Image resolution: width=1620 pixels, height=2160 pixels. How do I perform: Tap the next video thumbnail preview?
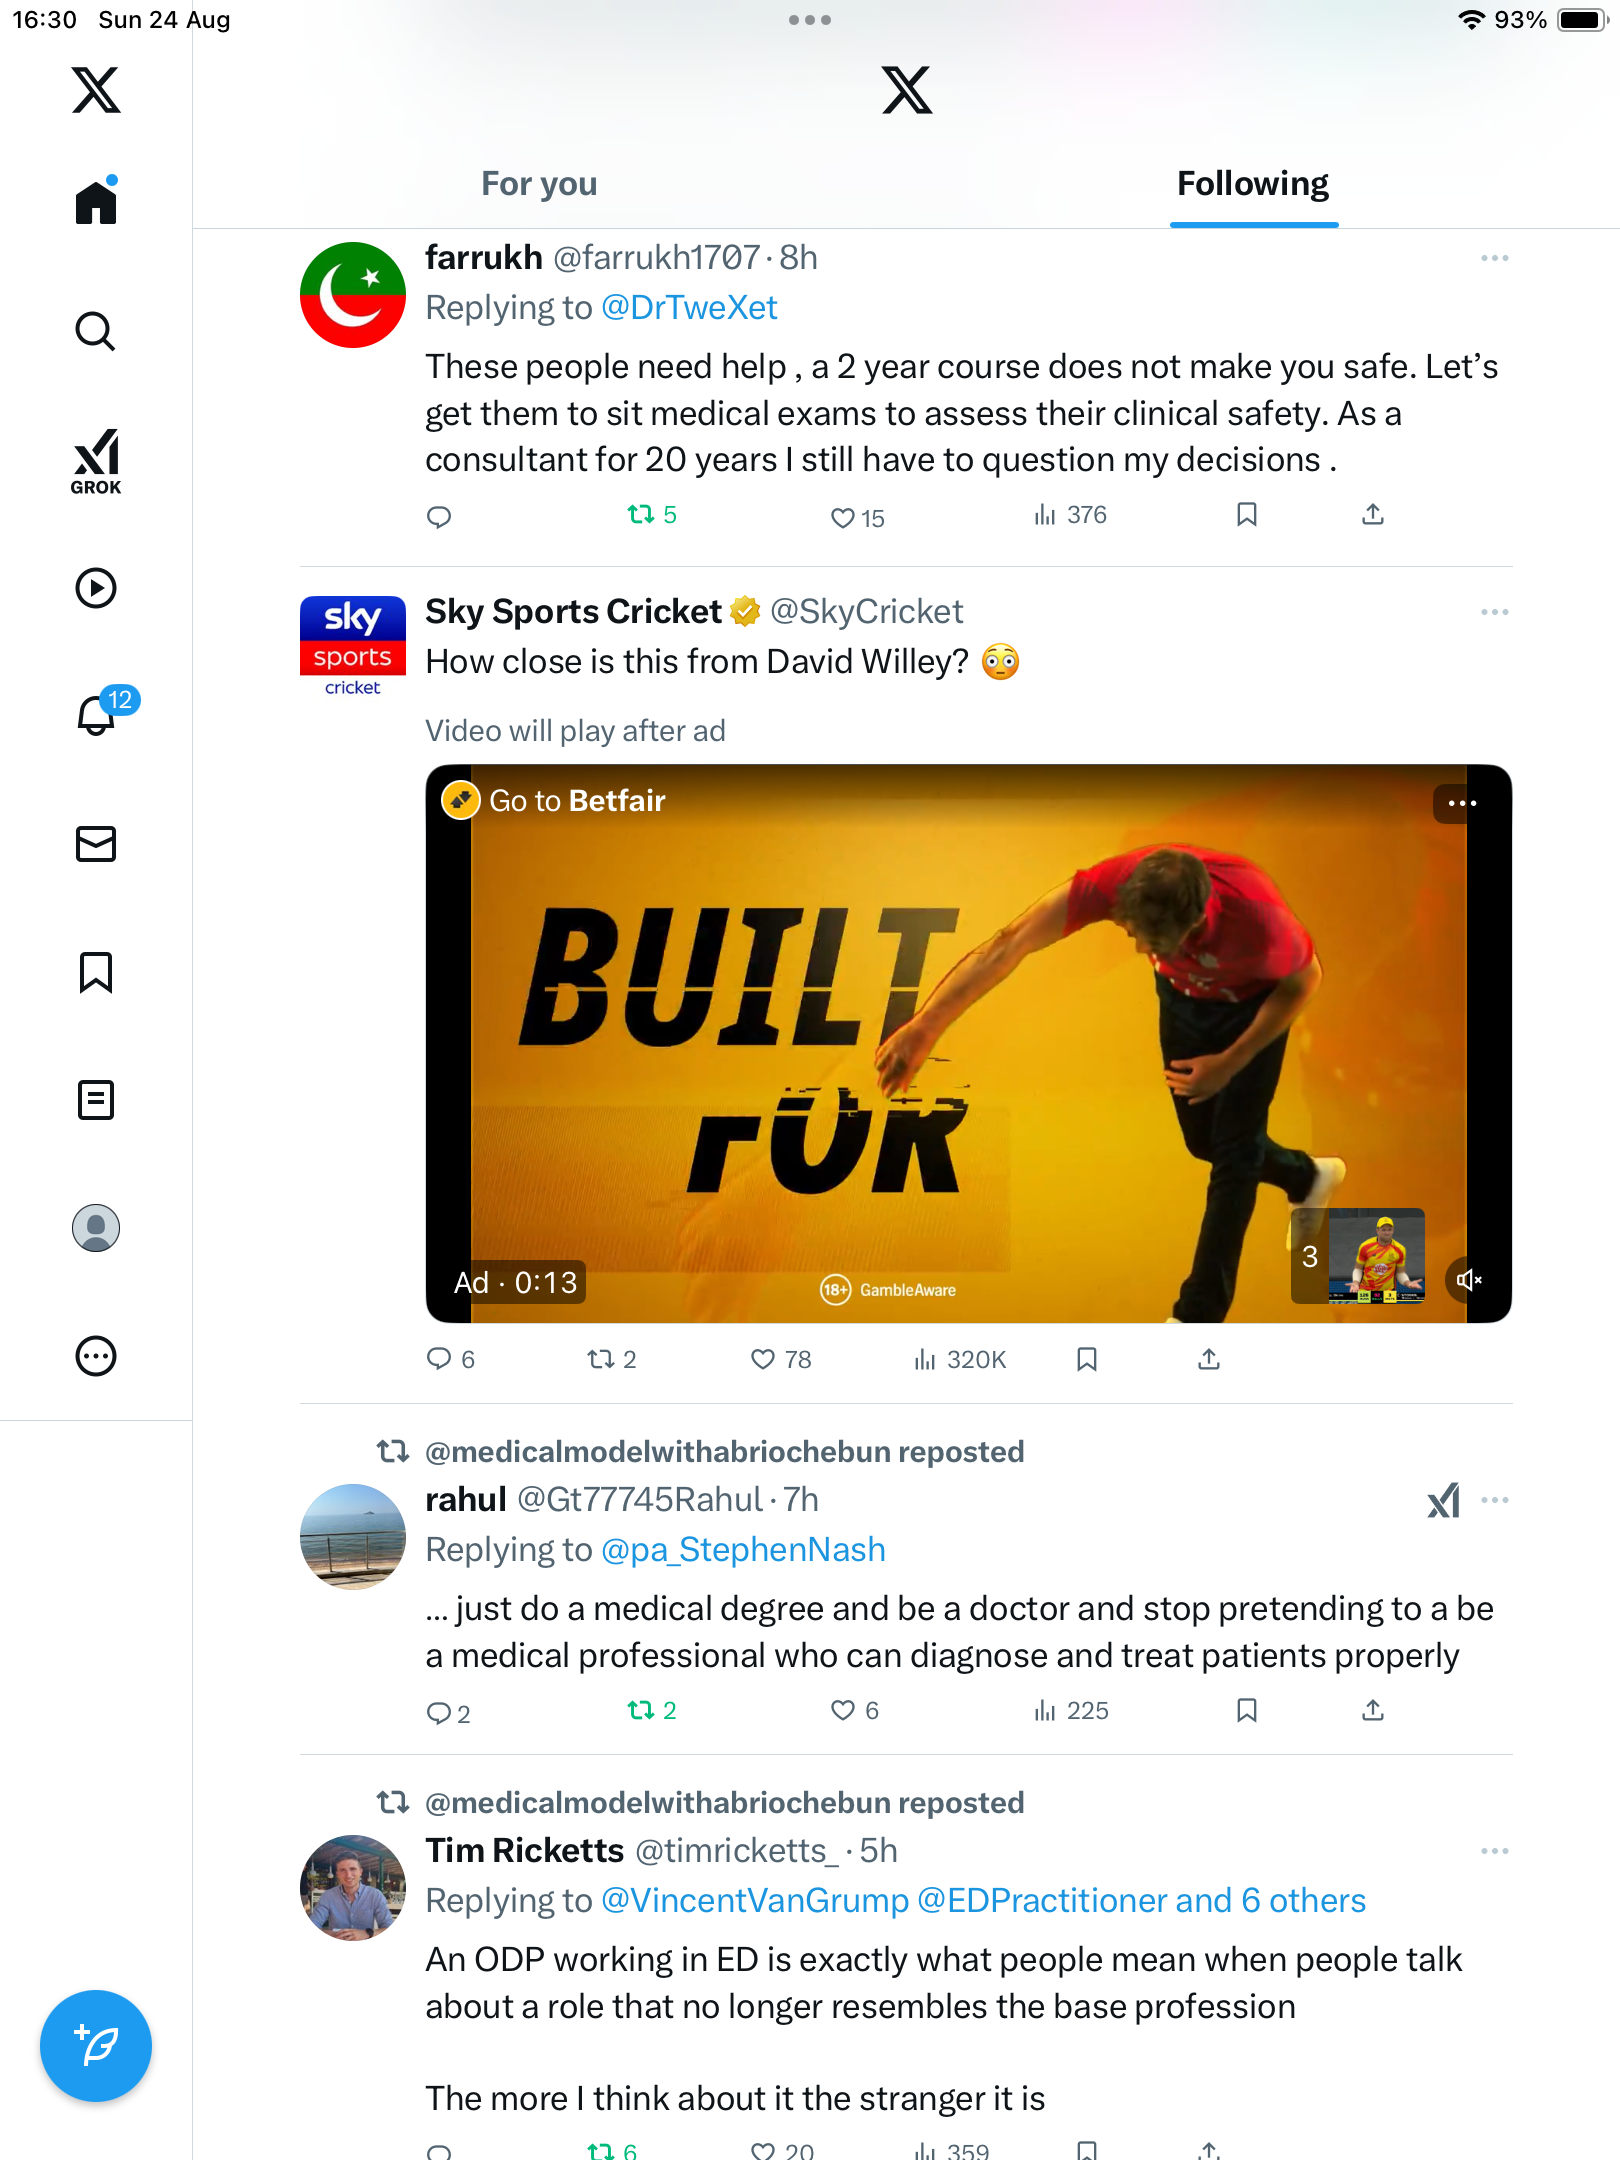[x=1375, y=1255]
